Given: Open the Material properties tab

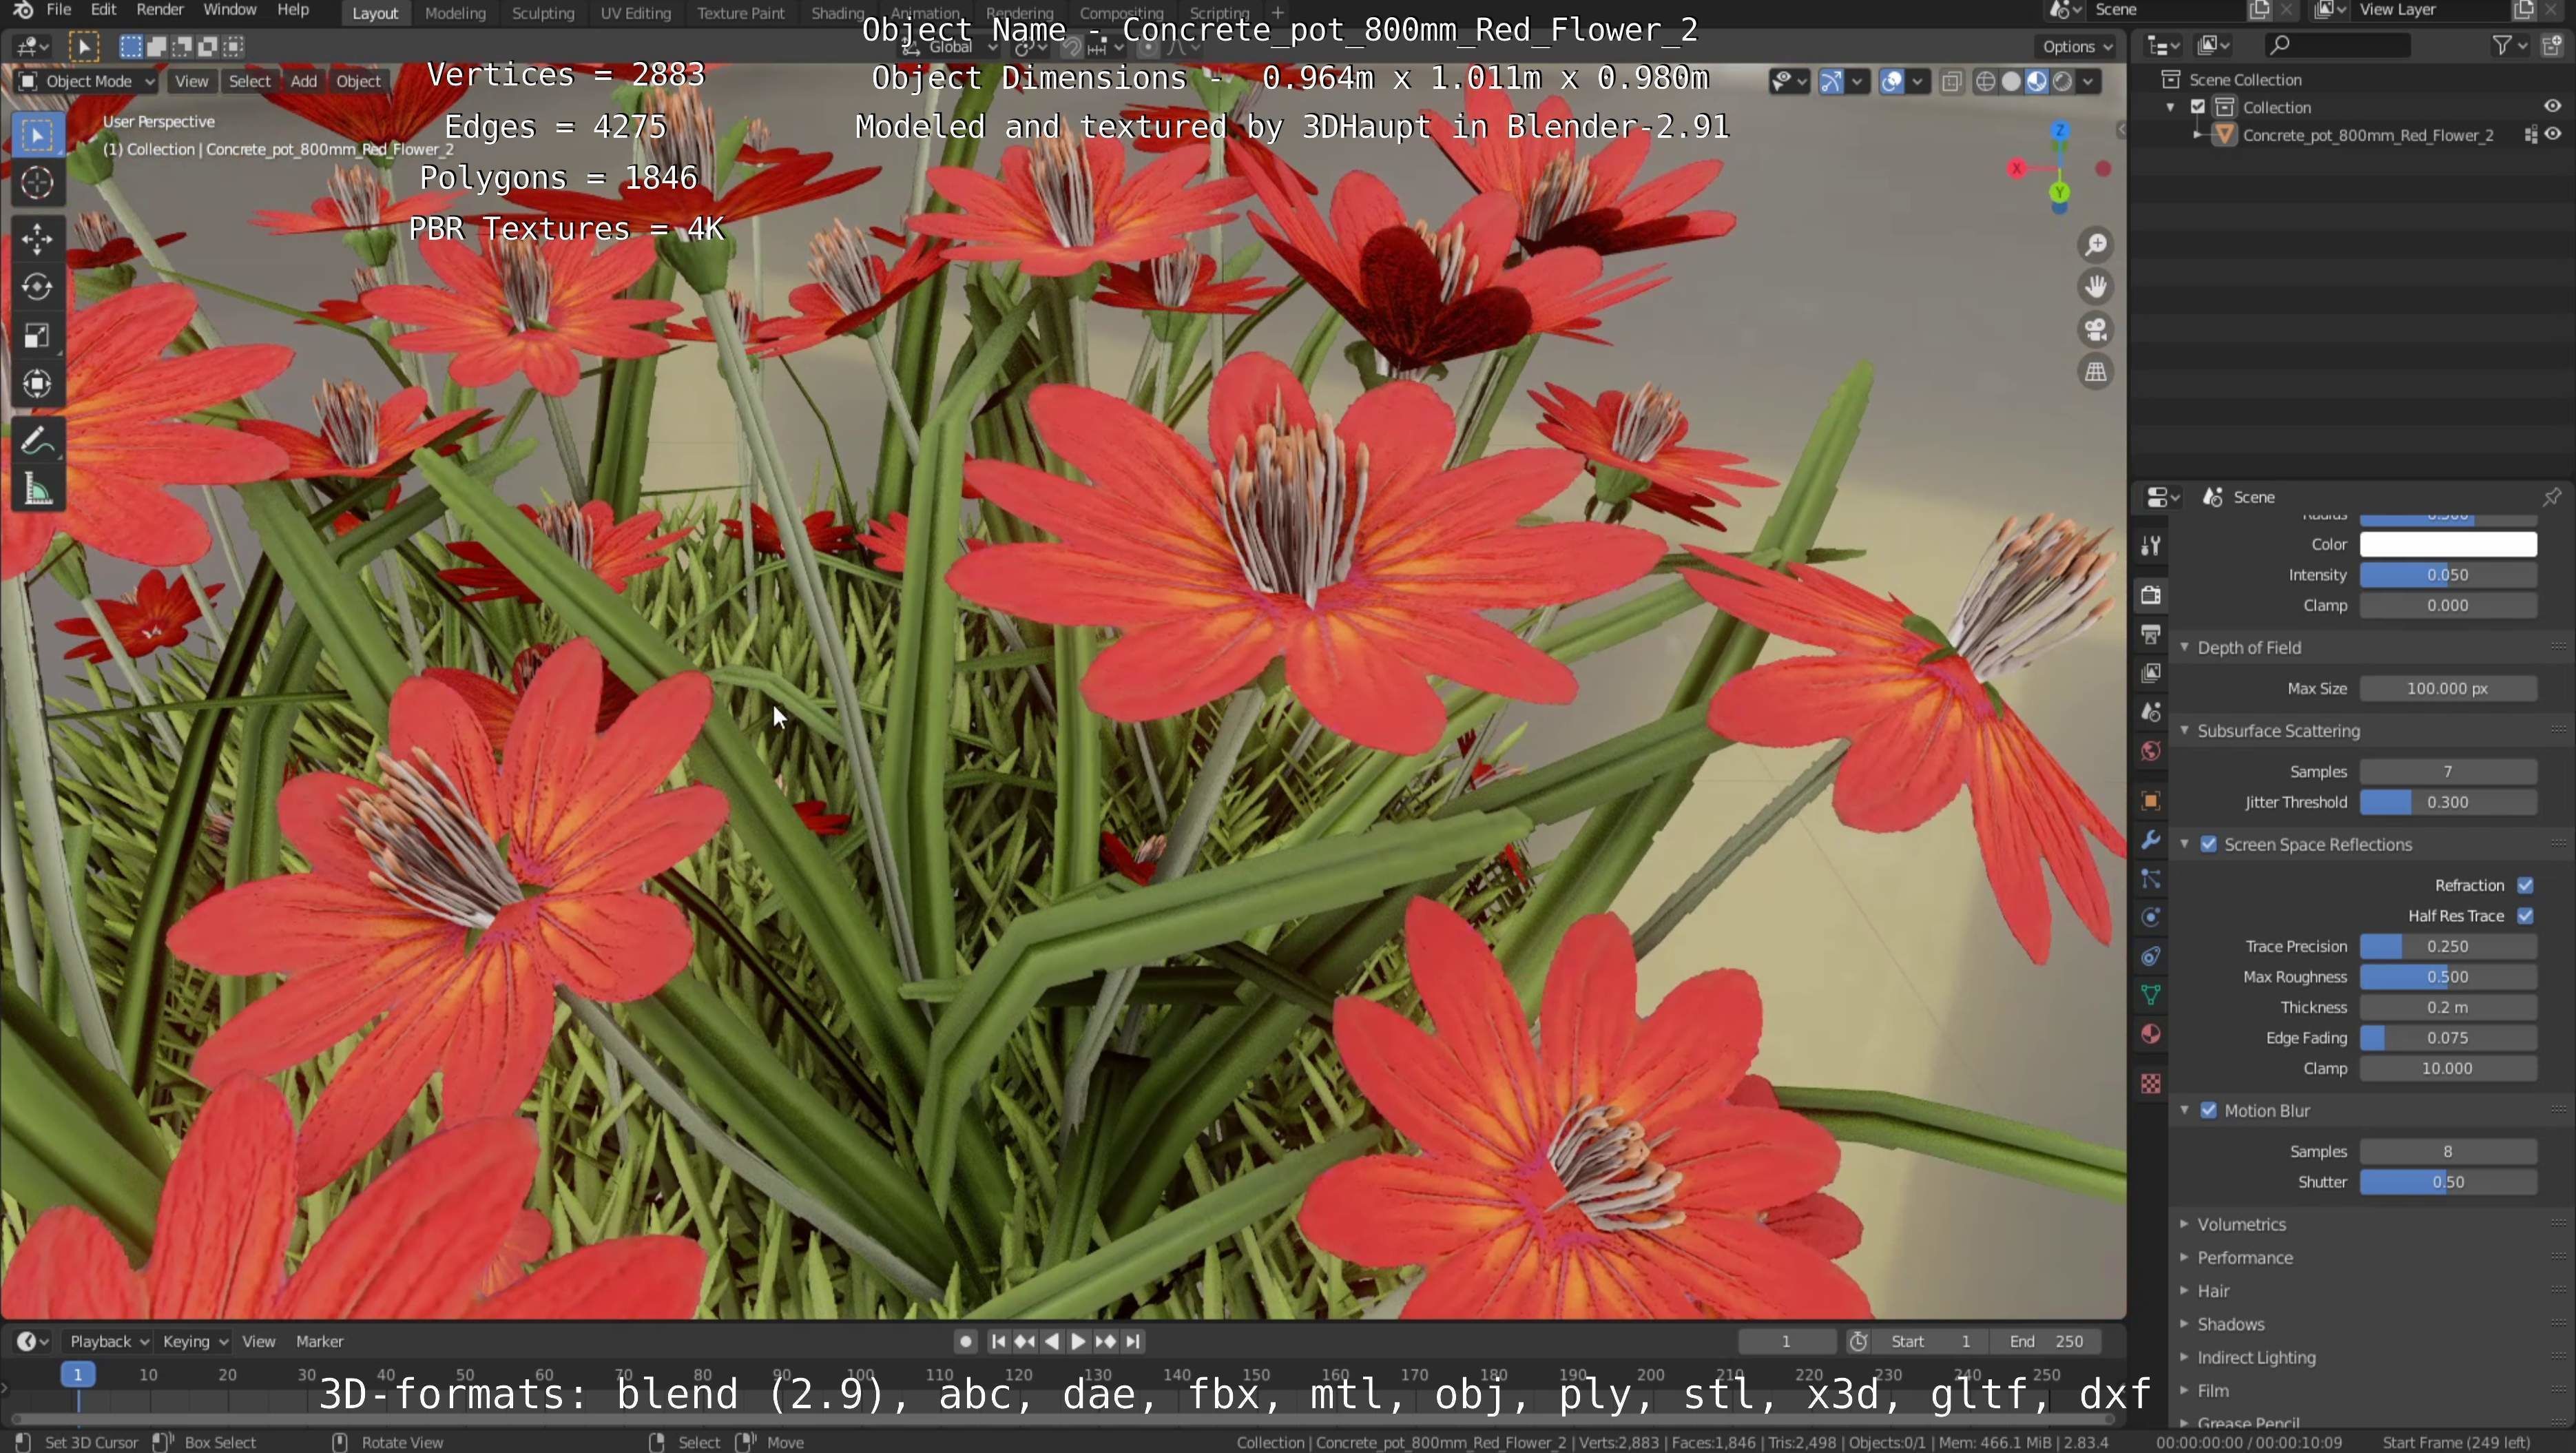Looking at the screenshot, I should [2151, 1034].
